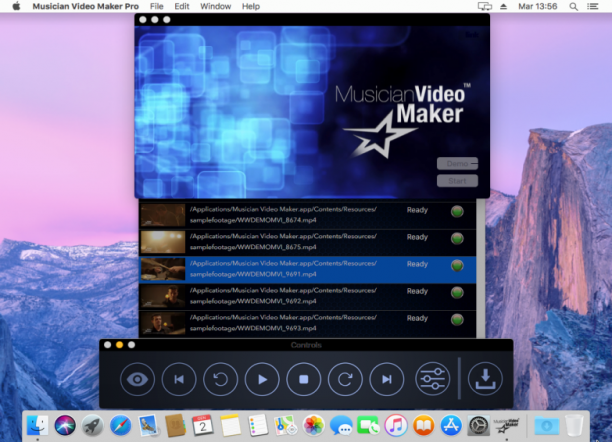612x442 pixels.
Task: Open Contacts book icon in Dock
Action: click(x=175, y=425)
